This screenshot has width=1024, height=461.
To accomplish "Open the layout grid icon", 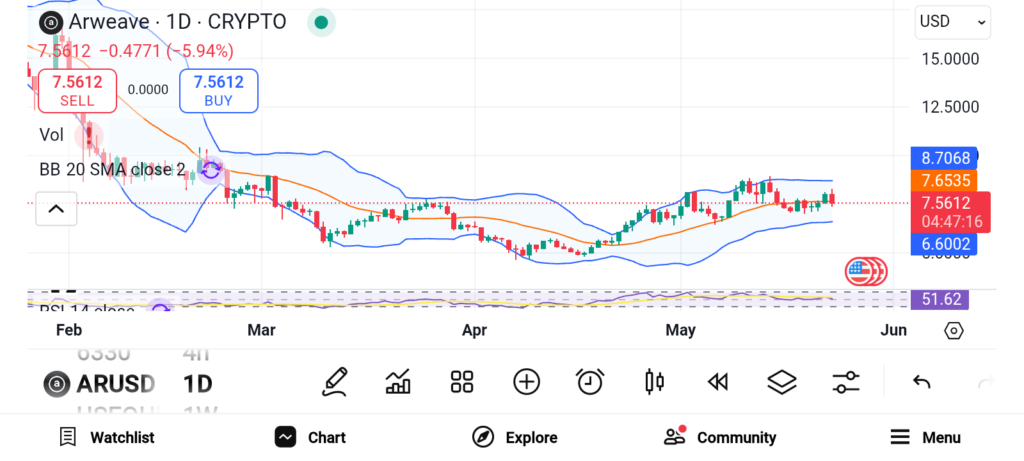I will coord(462,382).
